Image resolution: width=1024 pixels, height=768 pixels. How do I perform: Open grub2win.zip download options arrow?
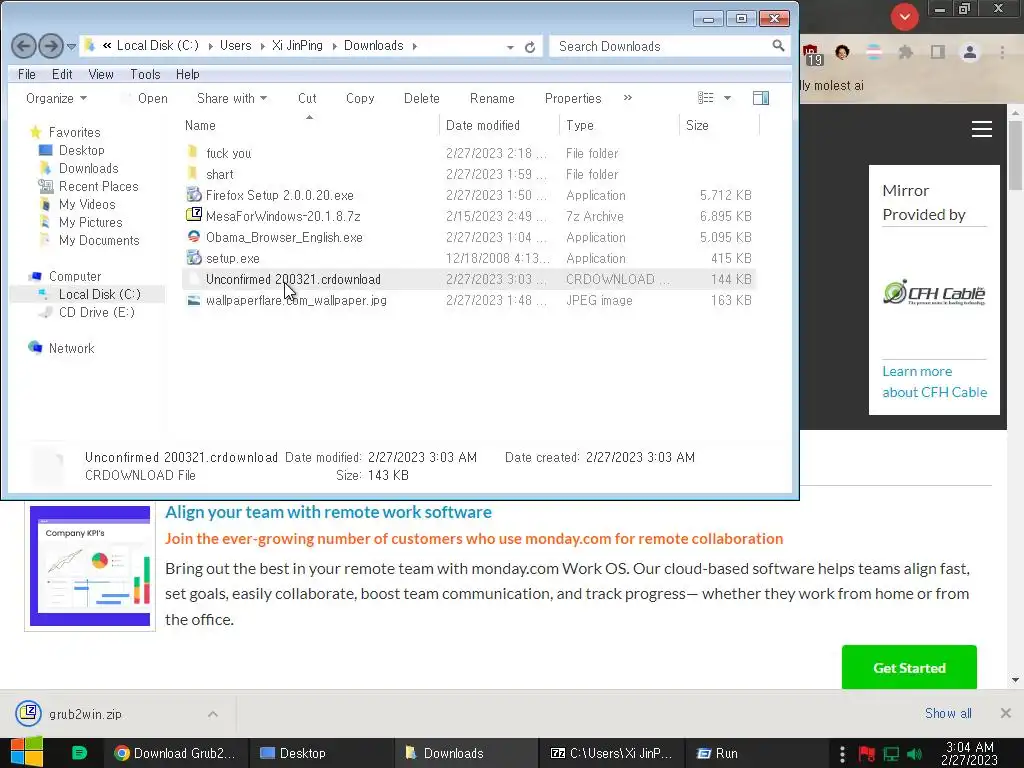pyautogui.click(x=213, y=714)
